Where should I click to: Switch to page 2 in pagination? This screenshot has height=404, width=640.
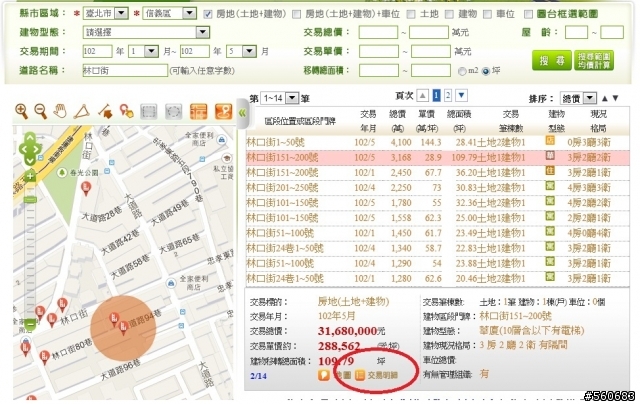(448, 96)
